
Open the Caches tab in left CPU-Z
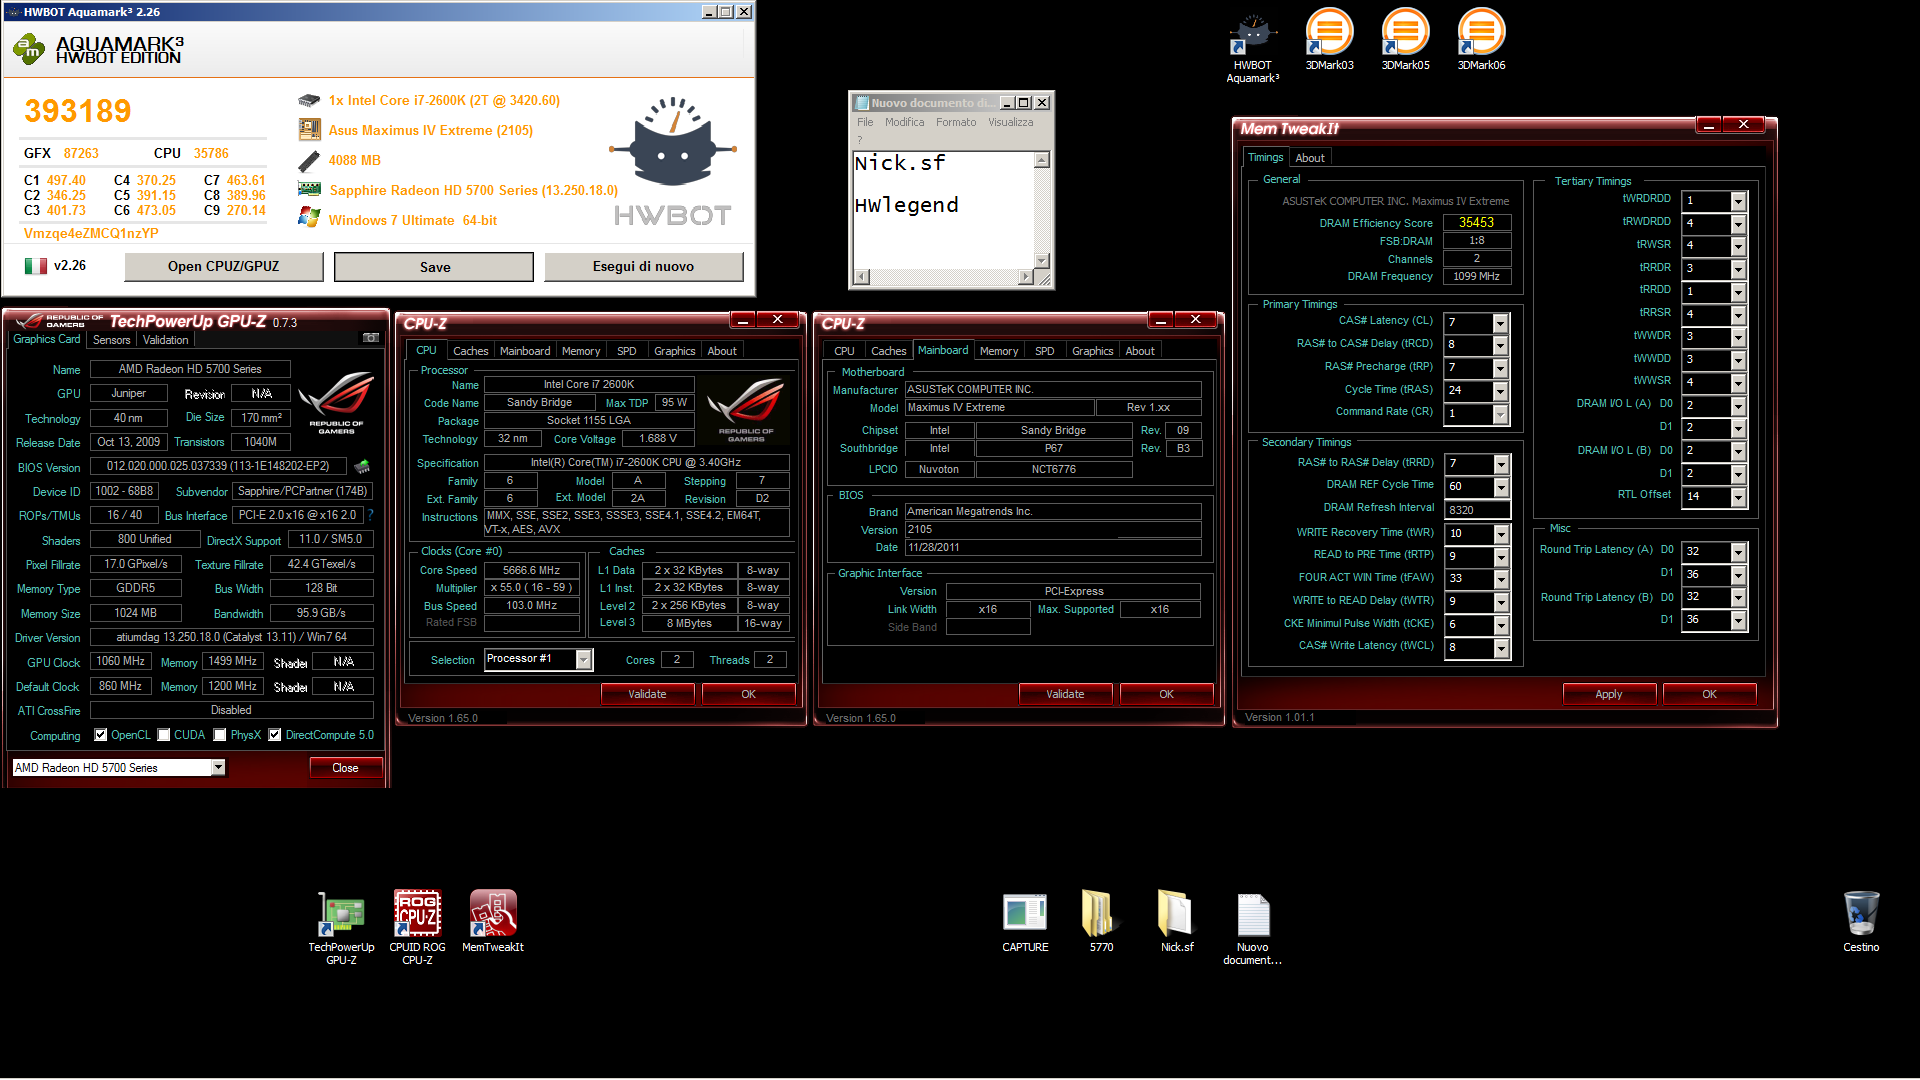point(470,351)
